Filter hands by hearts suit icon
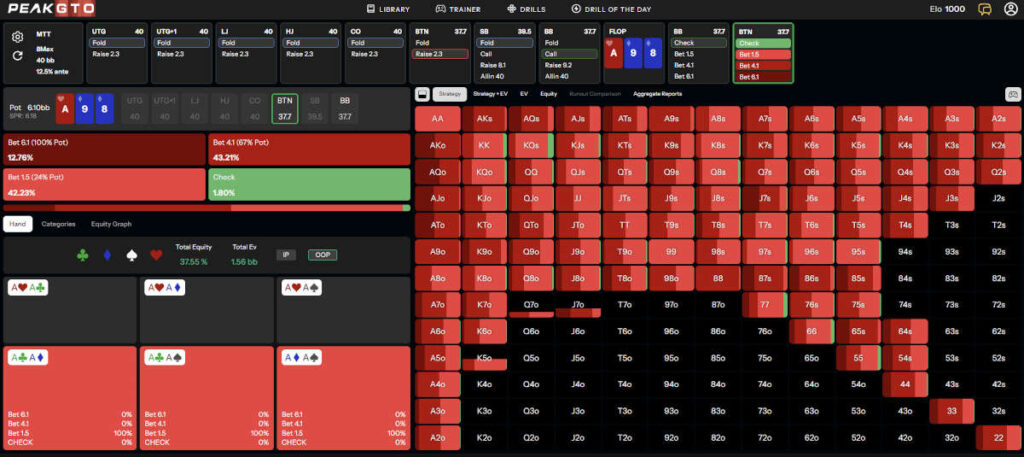This screenshot has height=457, width=1024. click(x=155, y=255)
